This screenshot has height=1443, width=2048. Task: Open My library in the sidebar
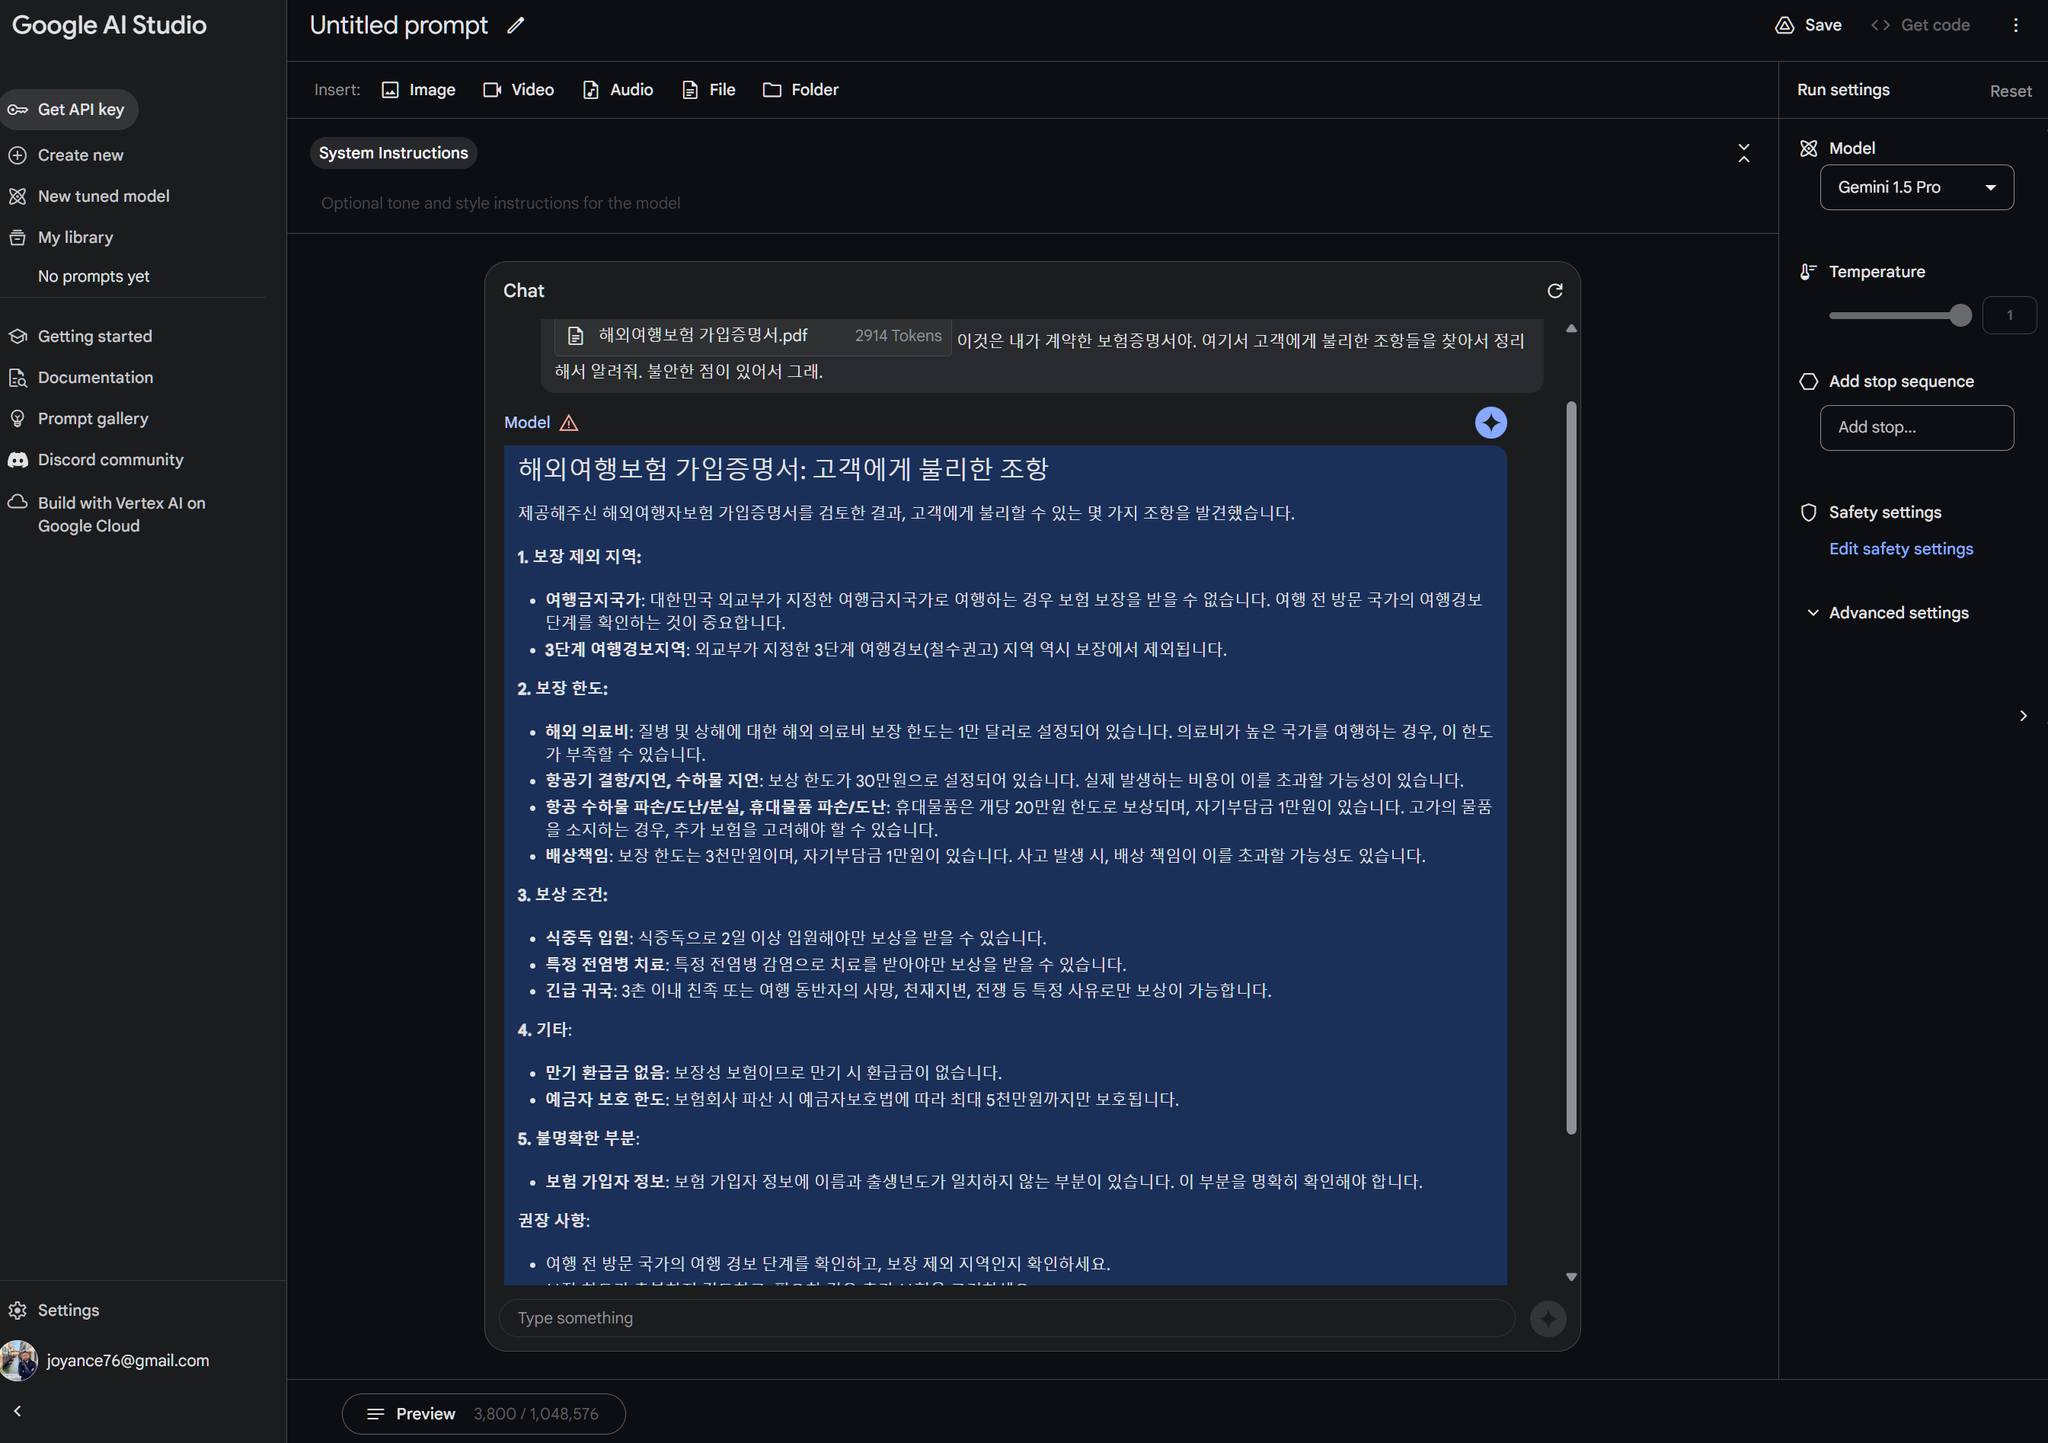75,238
